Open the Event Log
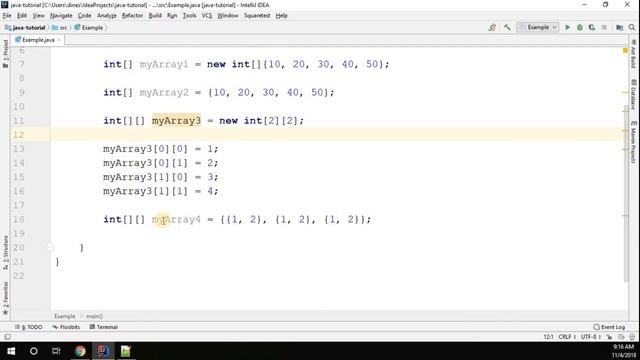 [x=609, y=327]
